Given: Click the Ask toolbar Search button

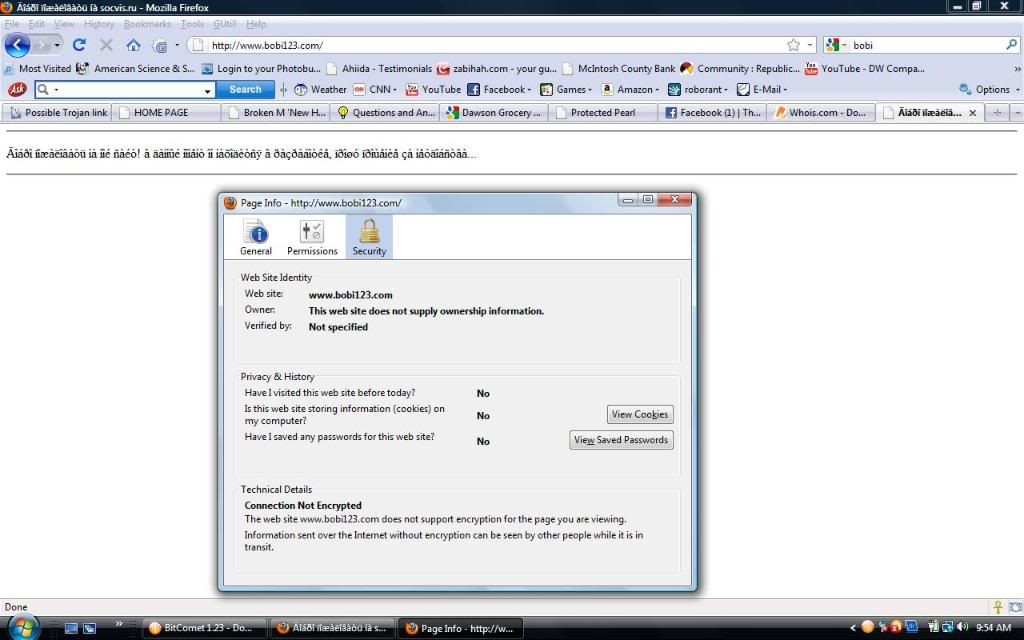Looking at the screenshot, I should pyautogui.click(x=245, y=89).
